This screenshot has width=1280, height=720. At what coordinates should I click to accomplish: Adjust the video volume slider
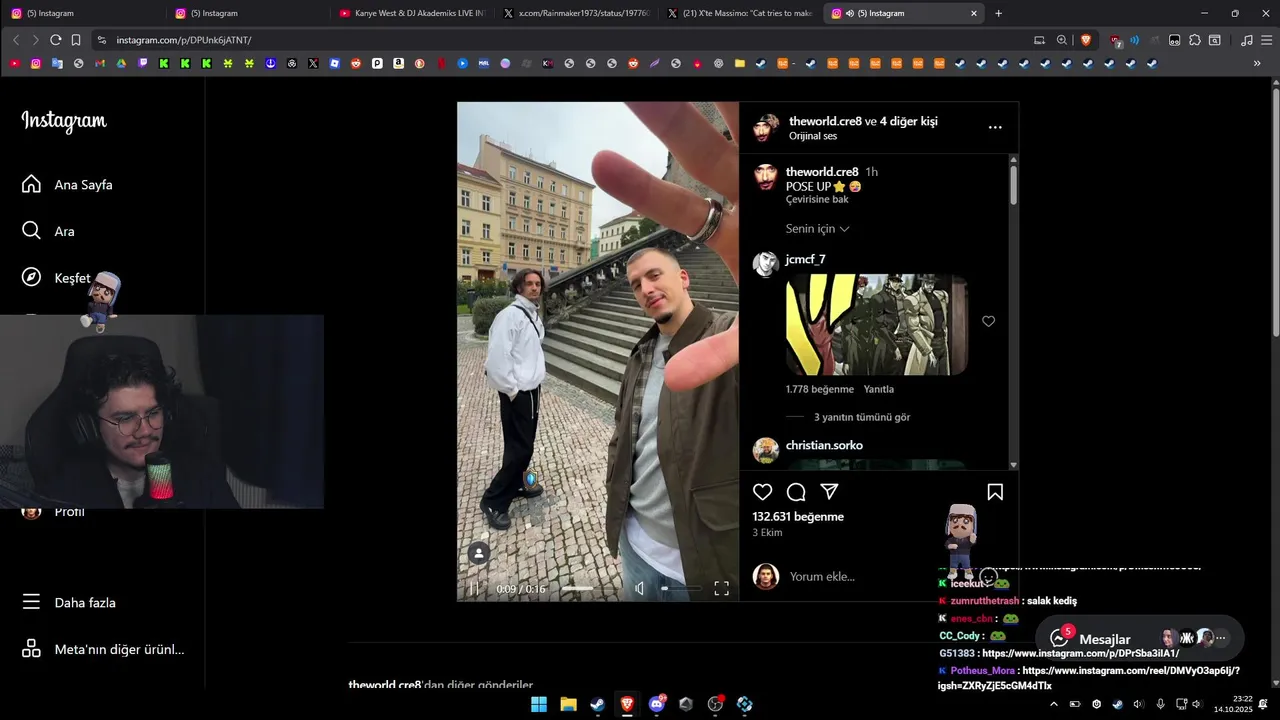point(681,588)
